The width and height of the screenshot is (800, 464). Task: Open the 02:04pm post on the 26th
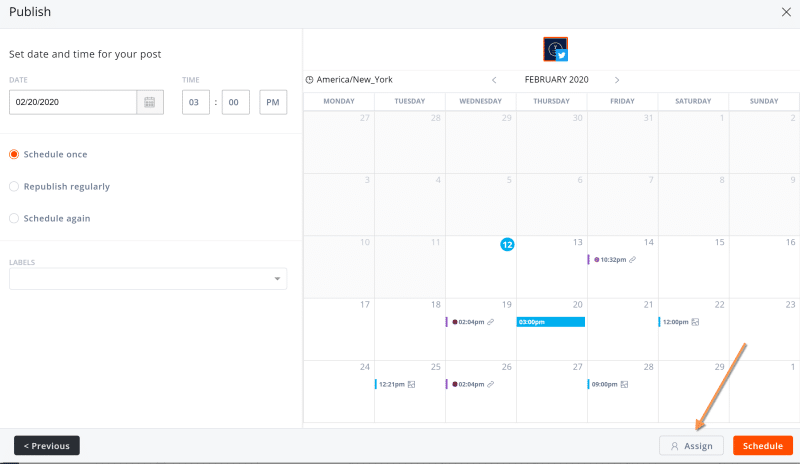[x=470, y=384]
